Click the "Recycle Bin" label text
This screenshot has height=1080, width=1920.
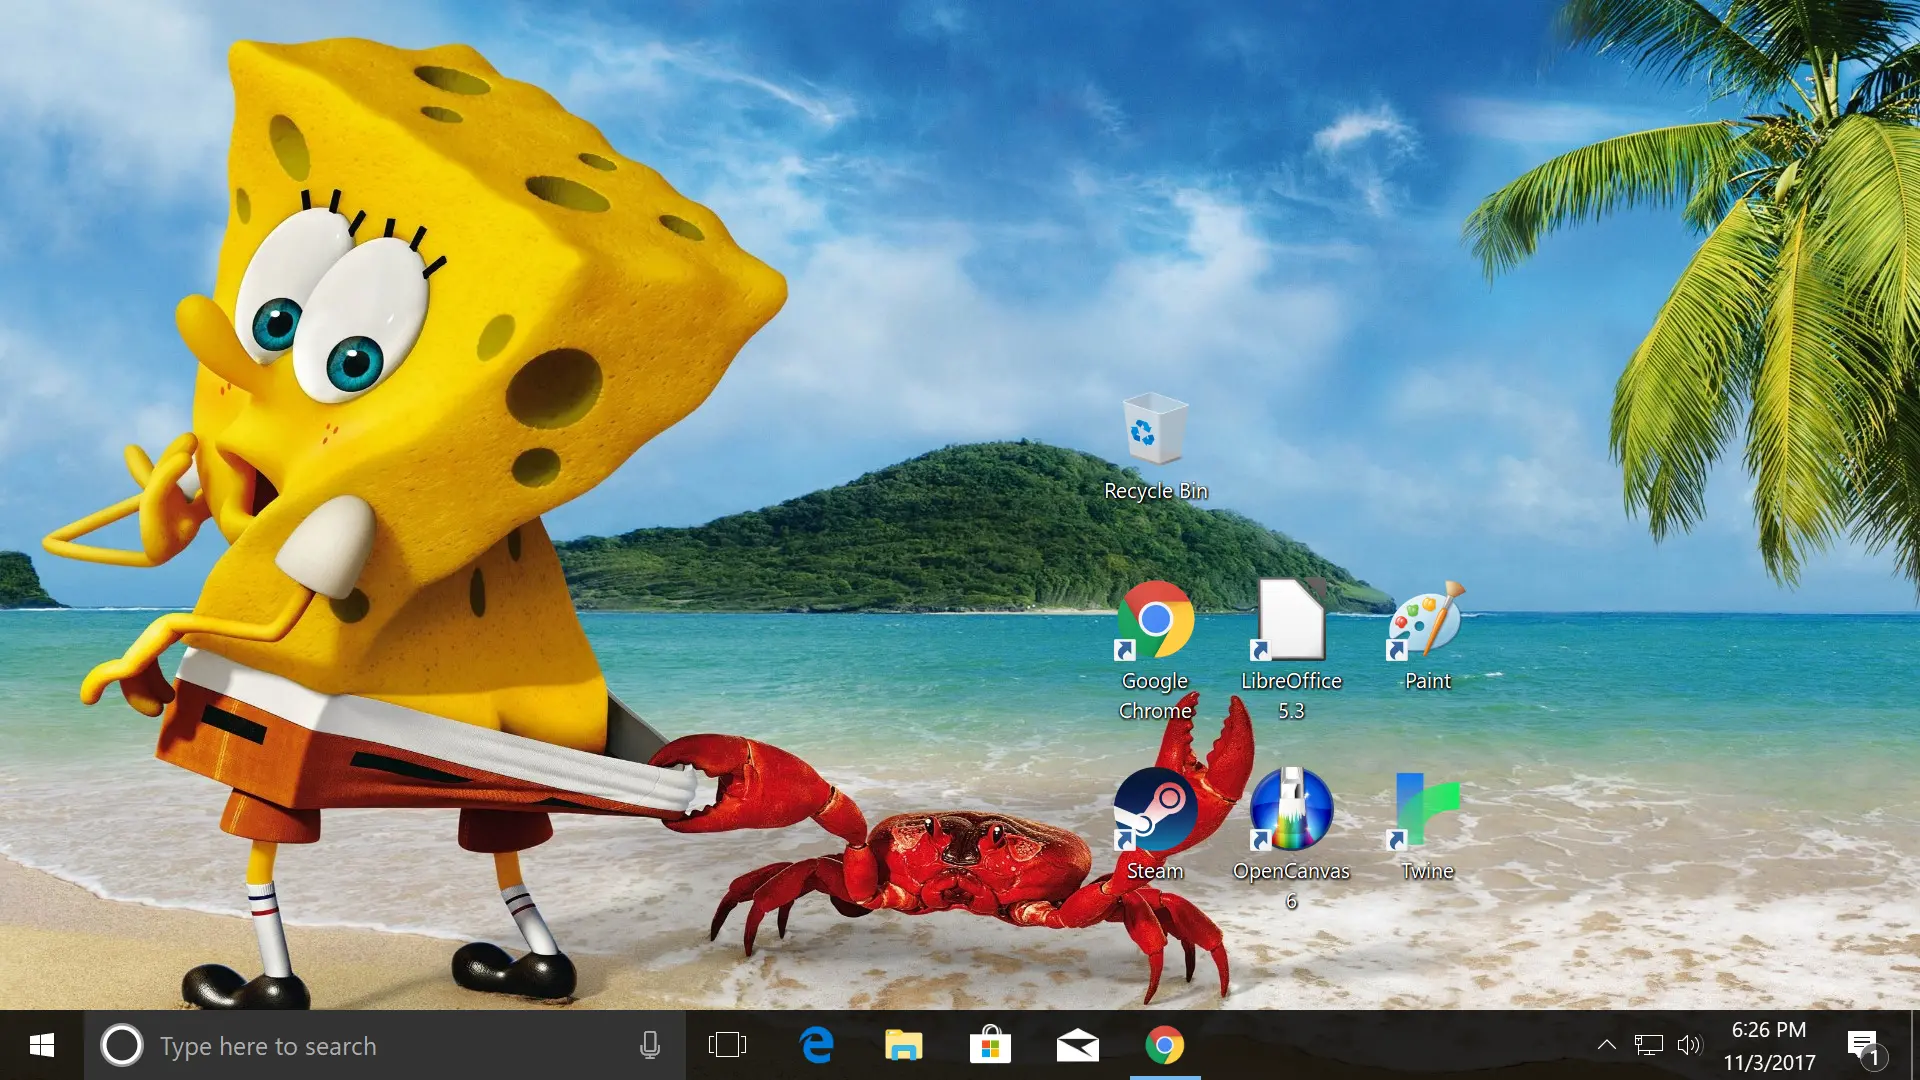point(1155,491)
